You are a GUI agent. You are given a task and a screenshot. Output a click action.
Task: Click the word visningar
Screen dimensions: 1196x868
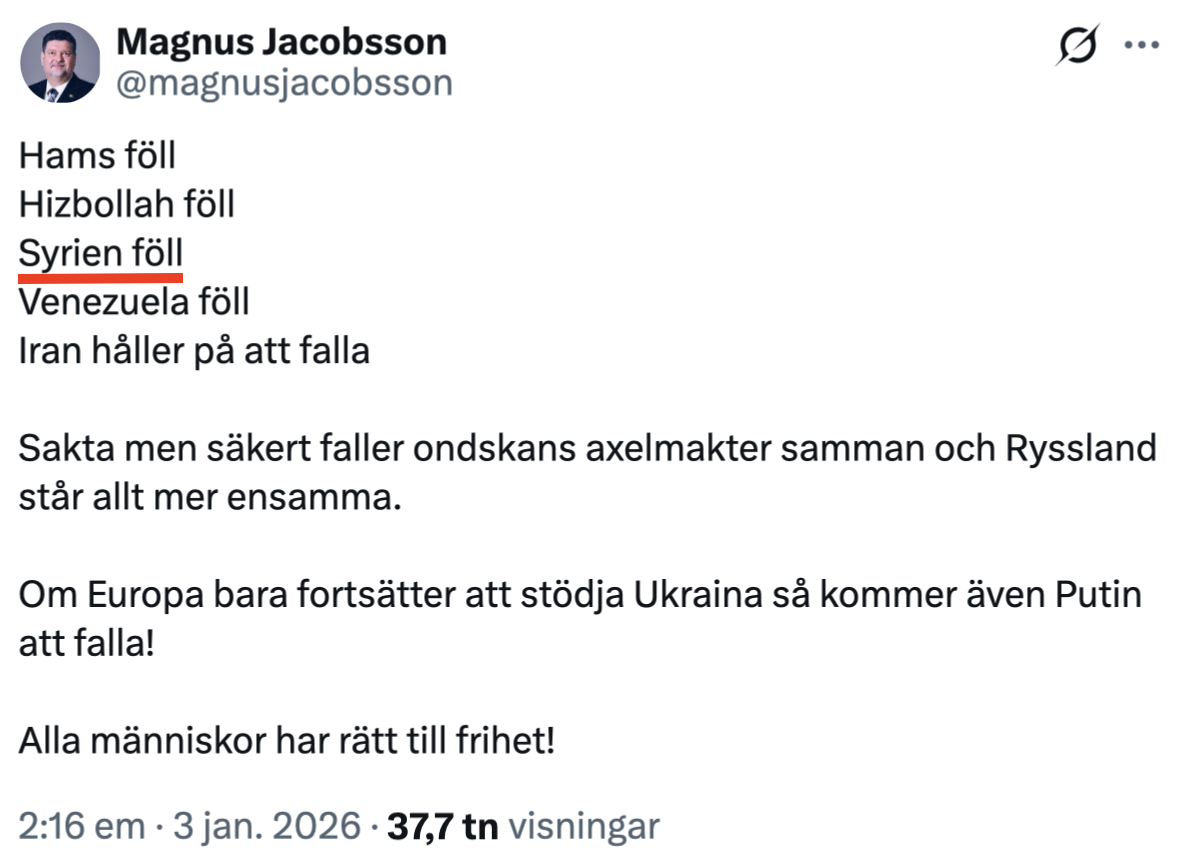[x=584, y=826]
